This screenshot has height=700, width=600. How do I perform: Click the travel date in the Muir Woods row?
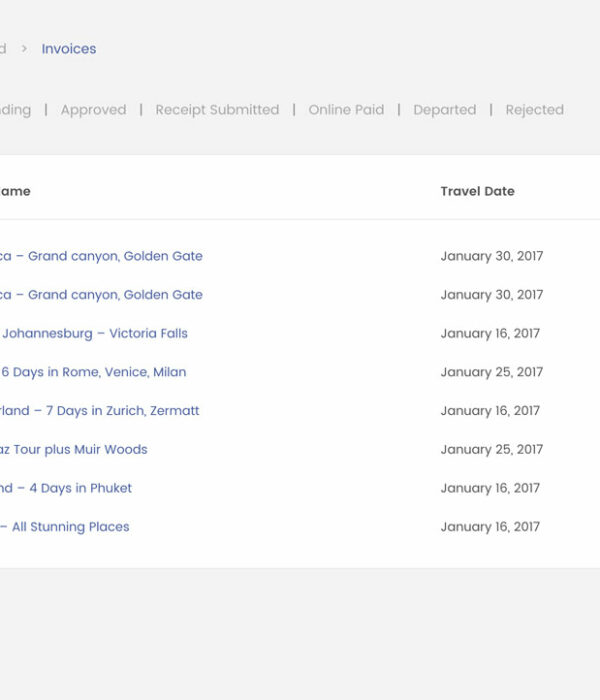coord(491,450)
